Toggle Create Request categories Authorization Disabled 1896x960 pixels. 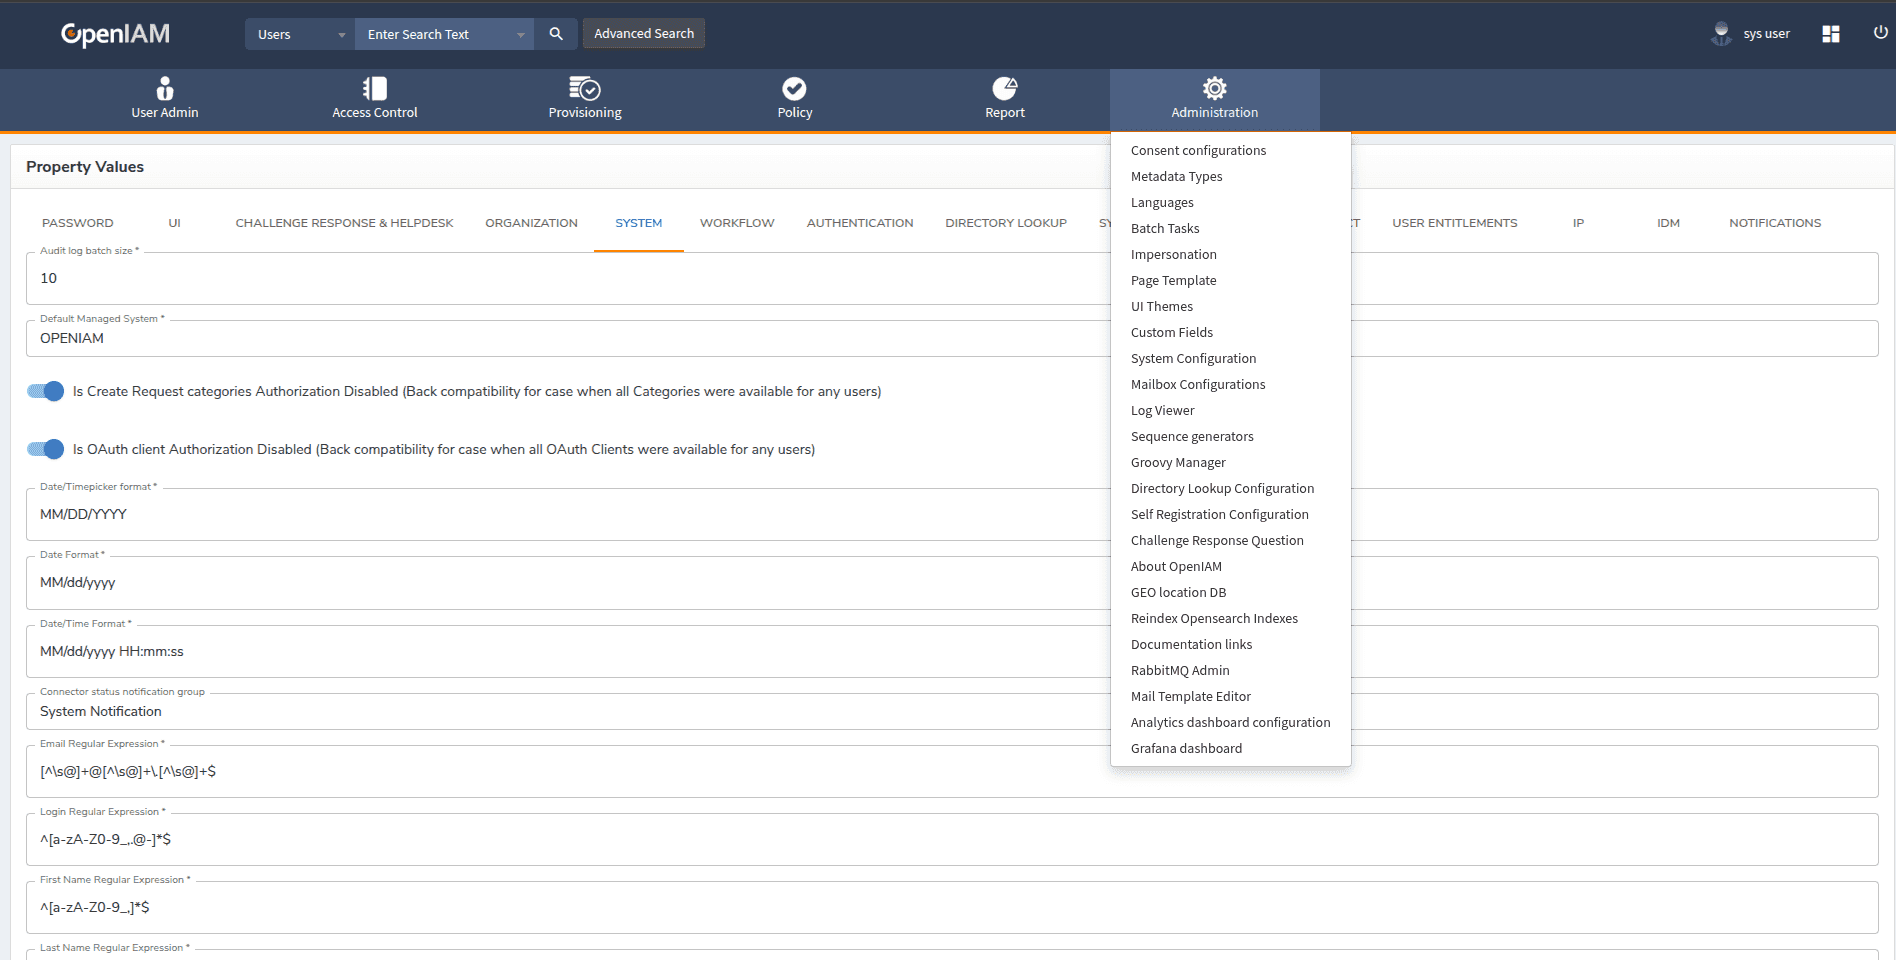click(x=46, y=391)
